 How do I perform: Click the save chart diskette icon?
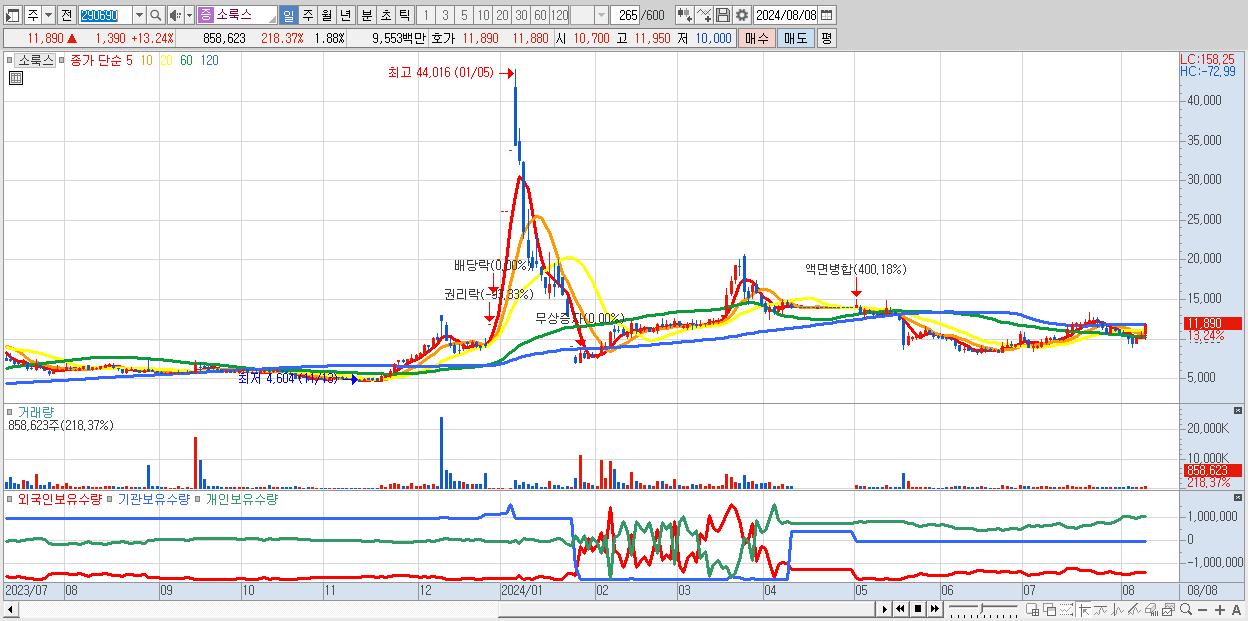(723, 15)
